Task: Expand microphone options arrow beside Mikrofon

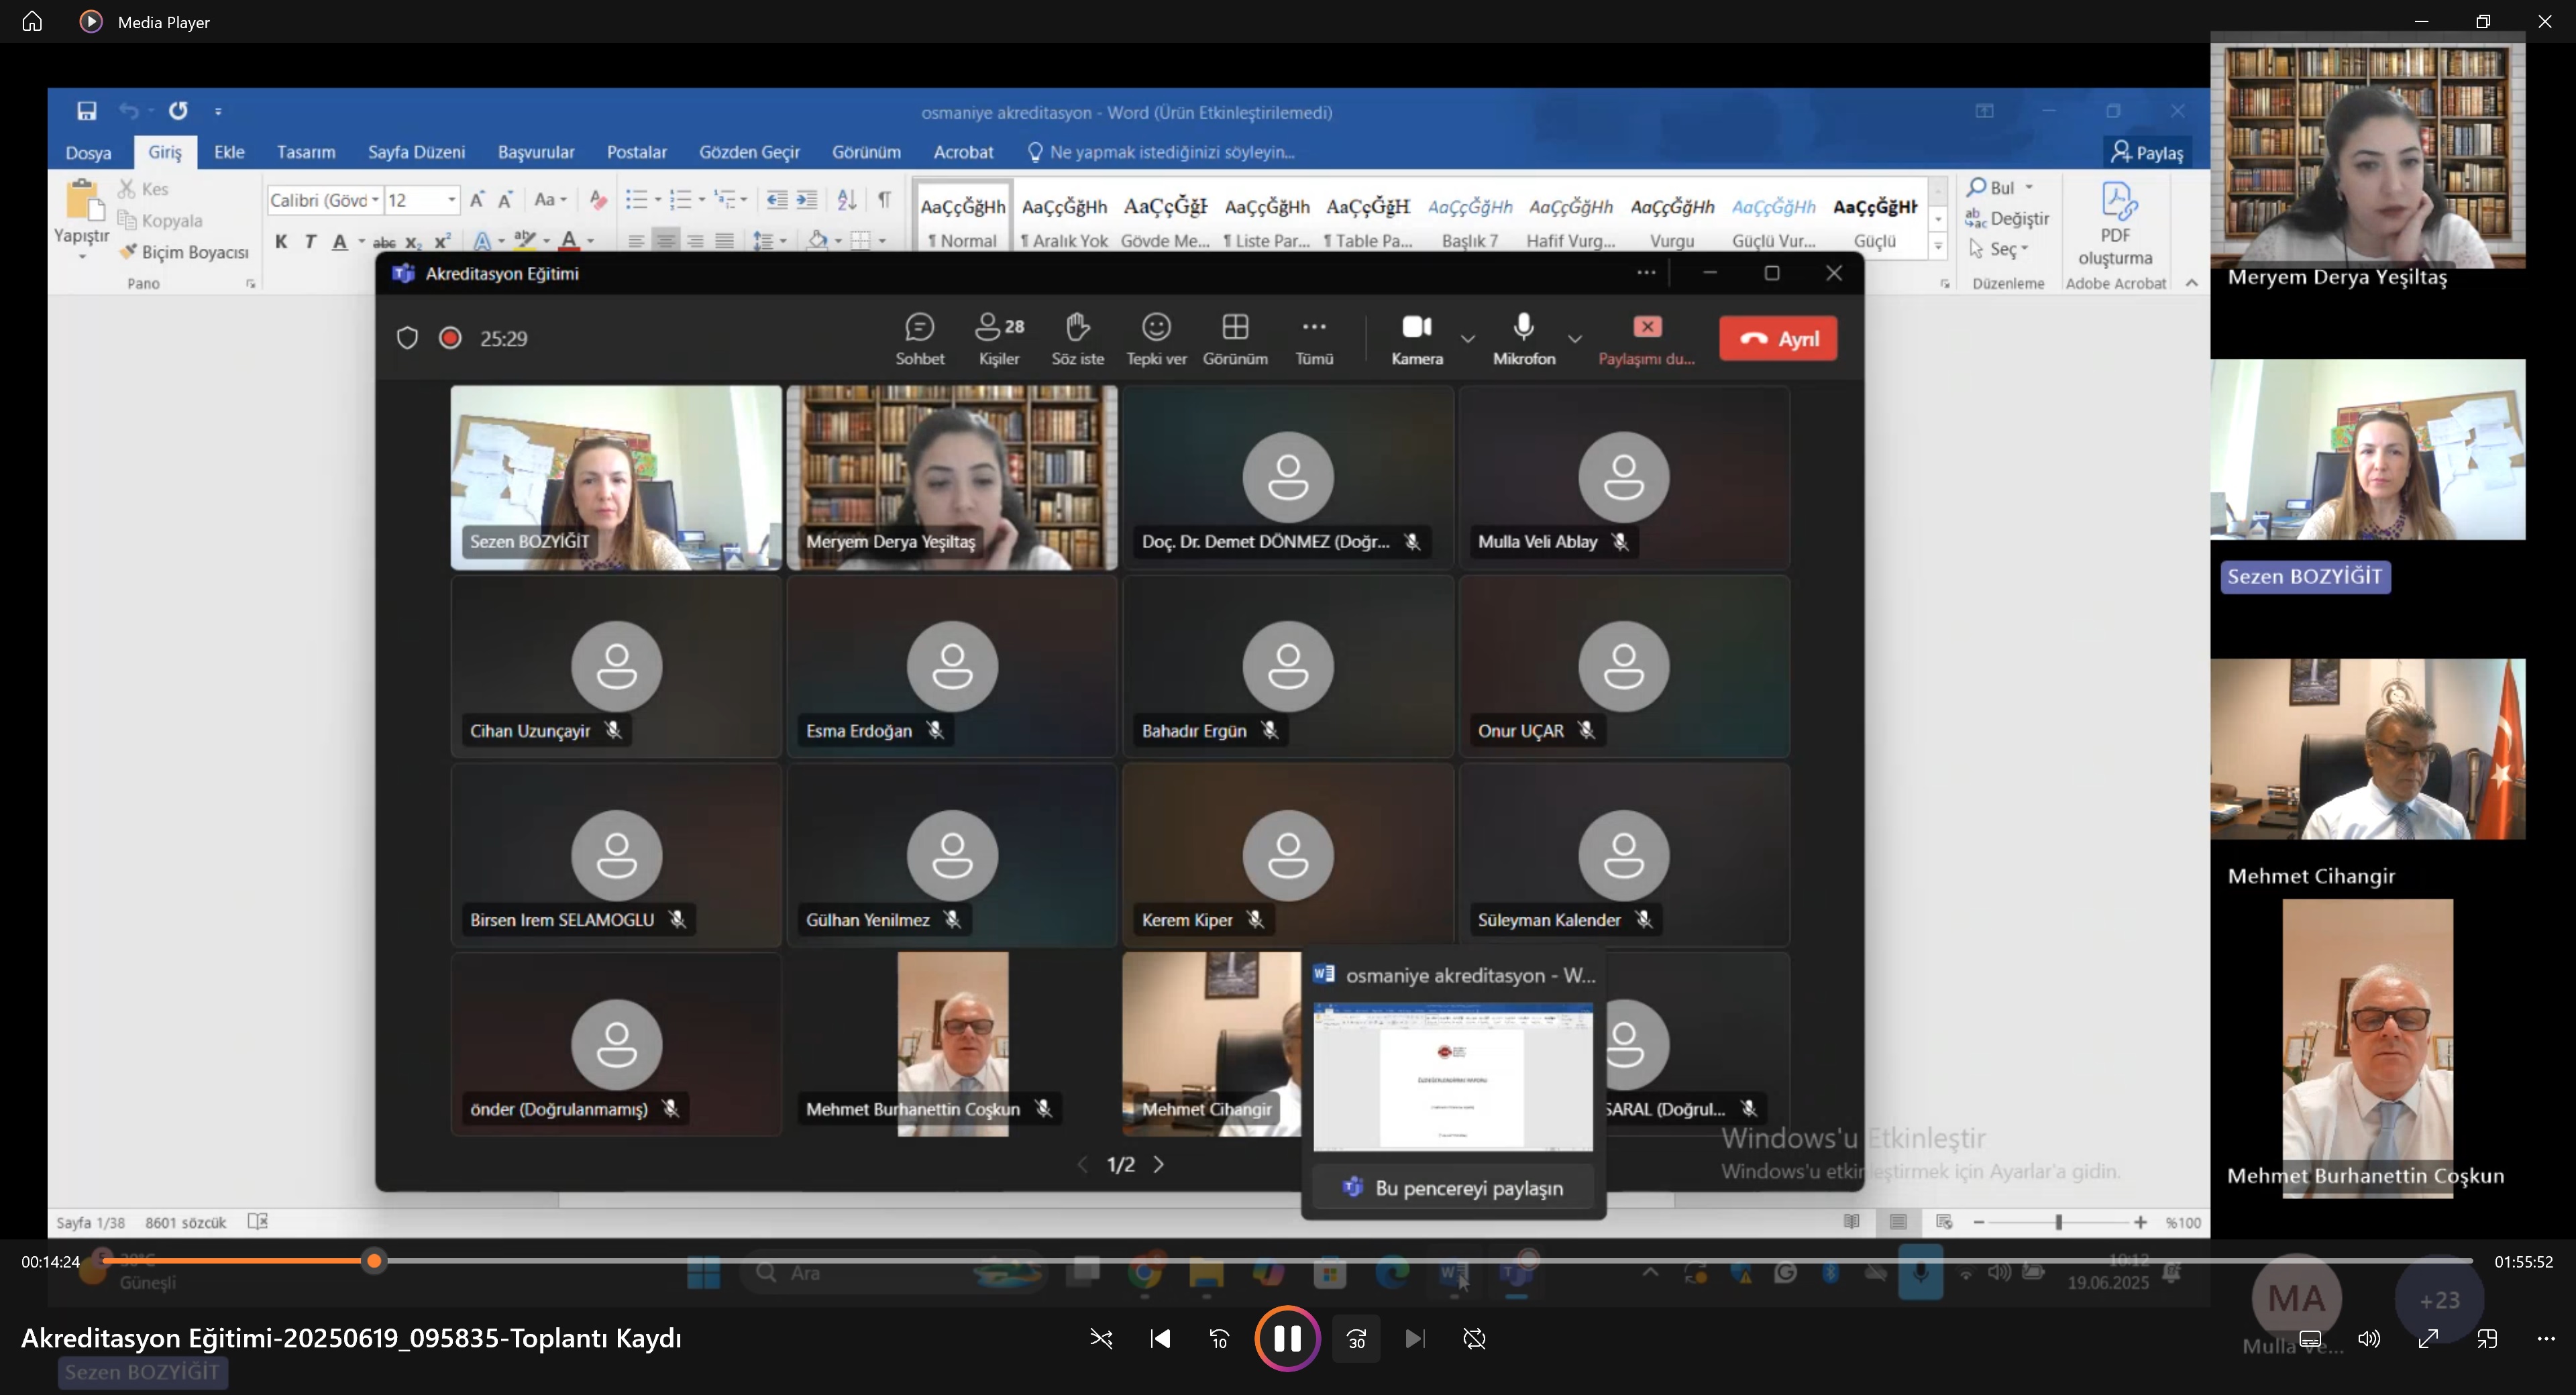Action: tap(1575, 339)
